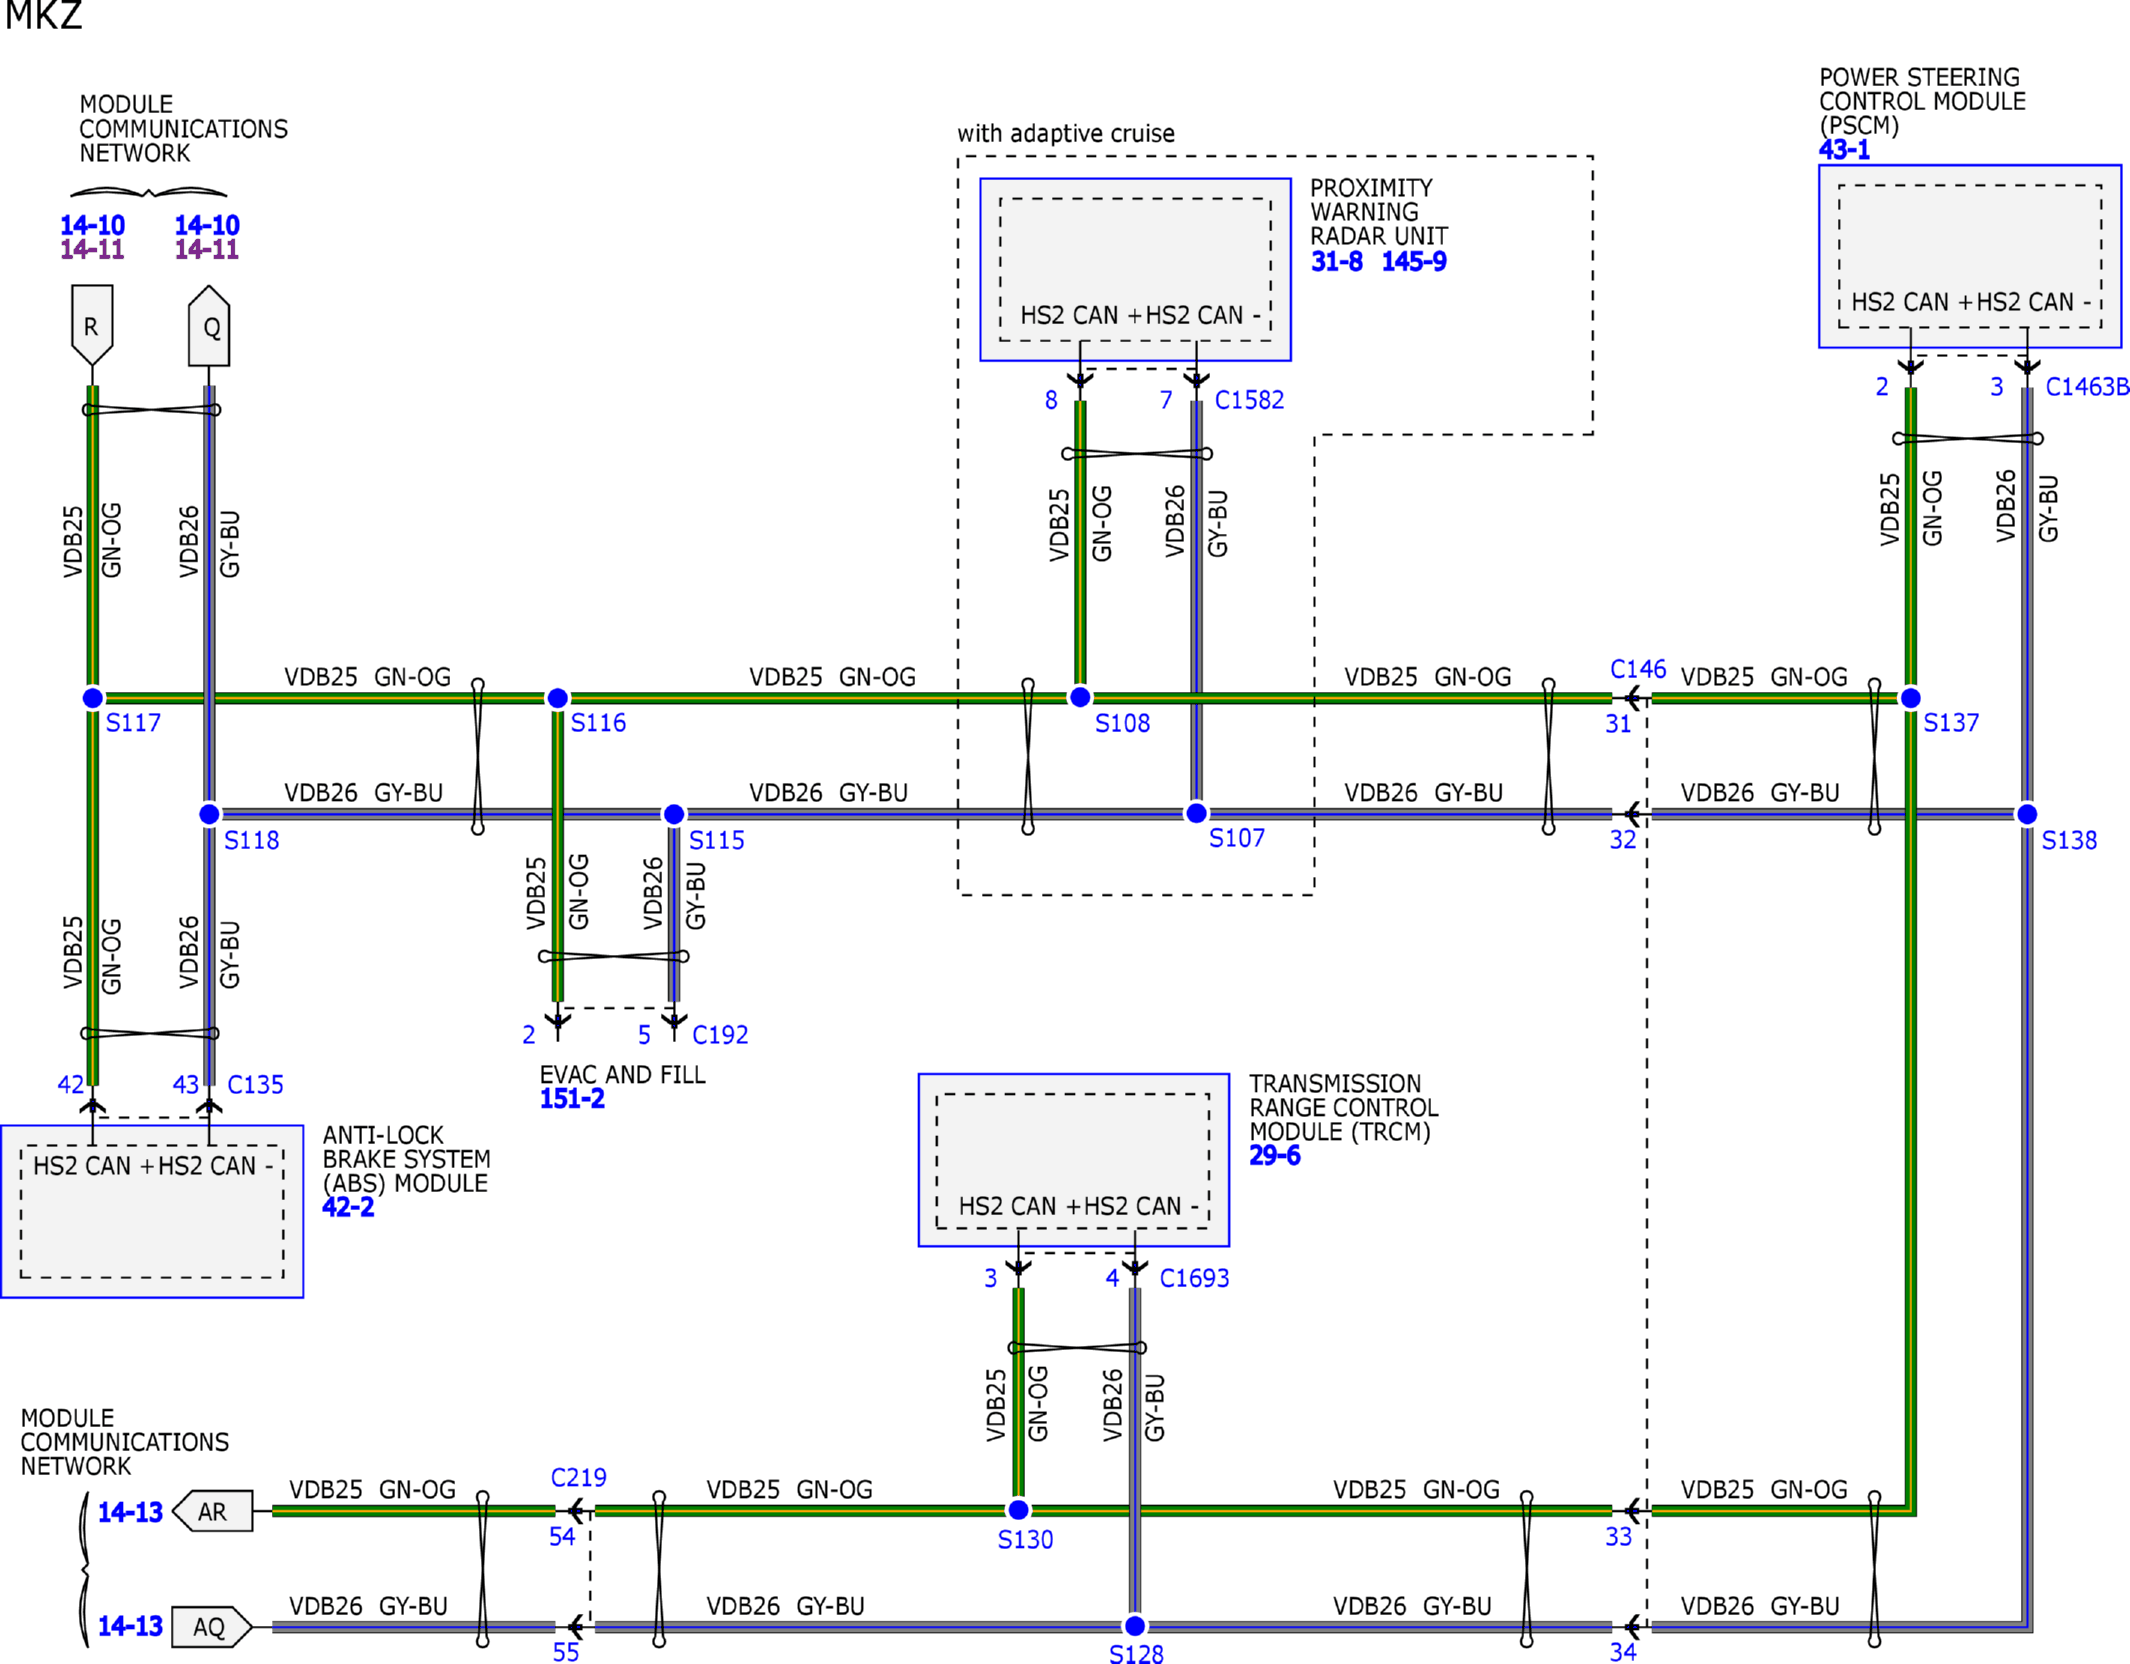Click the S117 splice label

[x=133, y=723]
